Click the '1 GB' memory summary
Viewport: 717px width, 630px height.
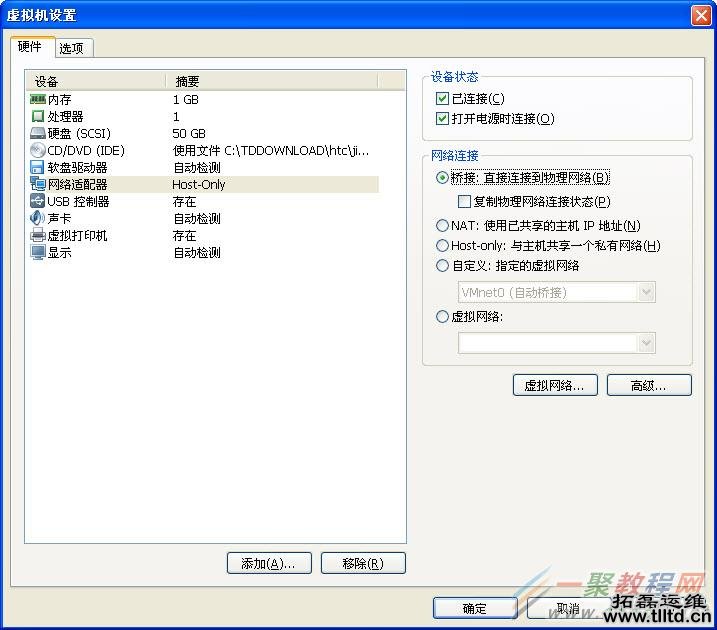pyautogui.click(x=186, y=99)
